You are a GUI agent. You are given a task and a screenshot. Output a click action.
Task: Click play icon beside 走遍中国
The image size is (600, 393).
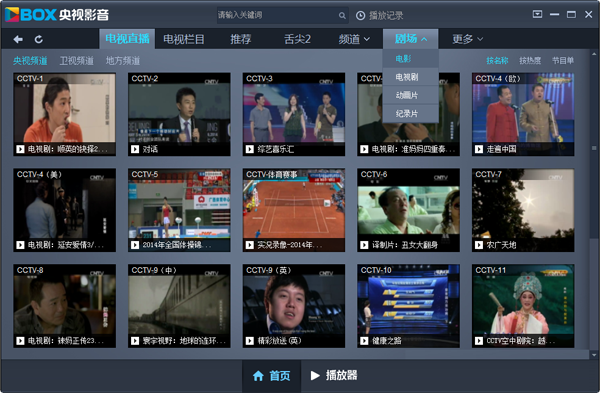click(479, 149)
